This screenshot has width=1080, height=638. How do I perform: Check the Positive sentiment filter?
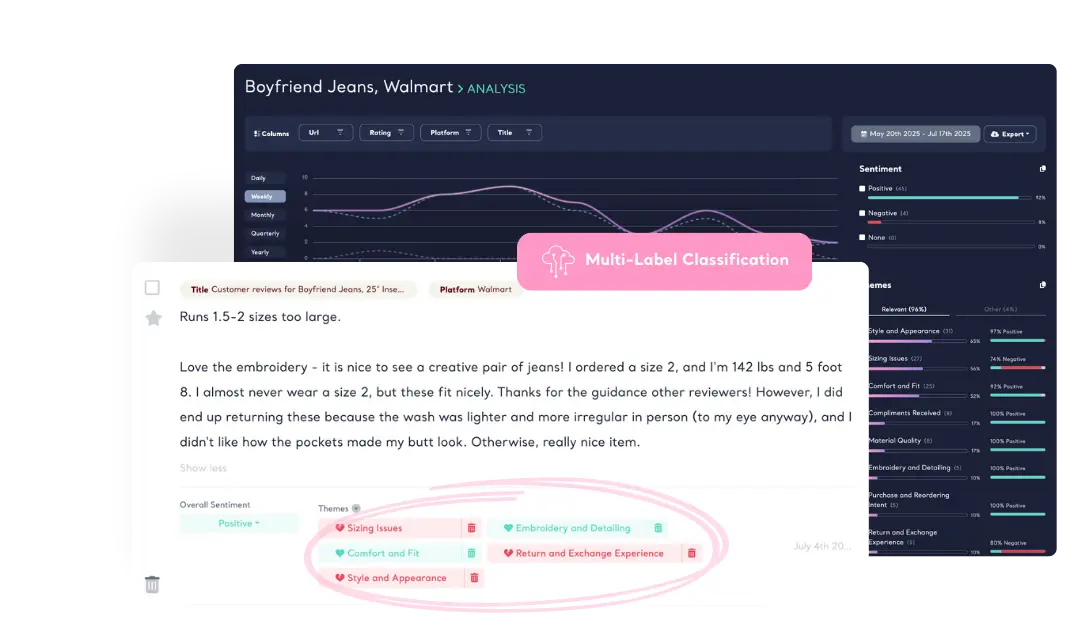tap(863, 188)
